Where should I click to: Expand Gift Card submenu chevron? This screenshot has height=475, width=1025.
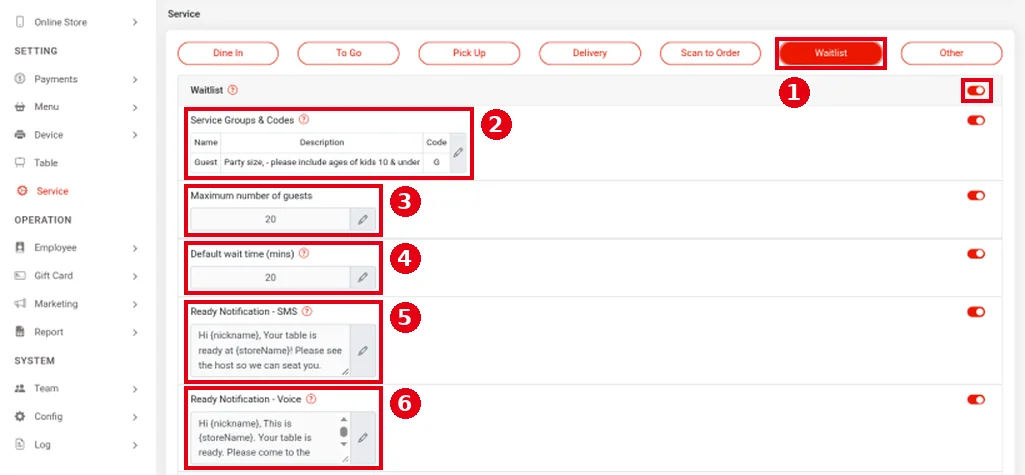point(135,276)
